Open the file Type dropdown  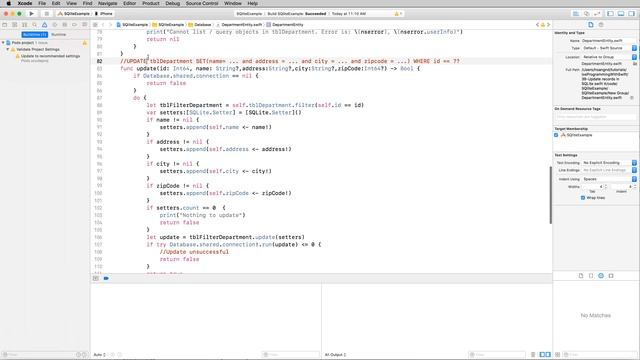pyautogui.click(x=609, y=48)
